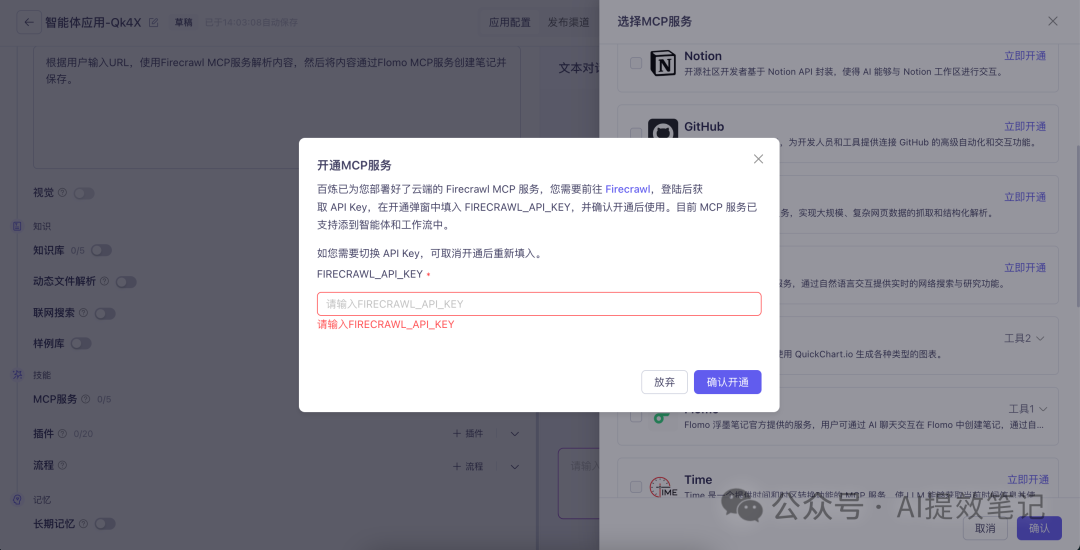This screenshot has height=550, width=1080.
Task: Click 立即开通 beside the 结构化解析 description
Action: coord(1025,197)
